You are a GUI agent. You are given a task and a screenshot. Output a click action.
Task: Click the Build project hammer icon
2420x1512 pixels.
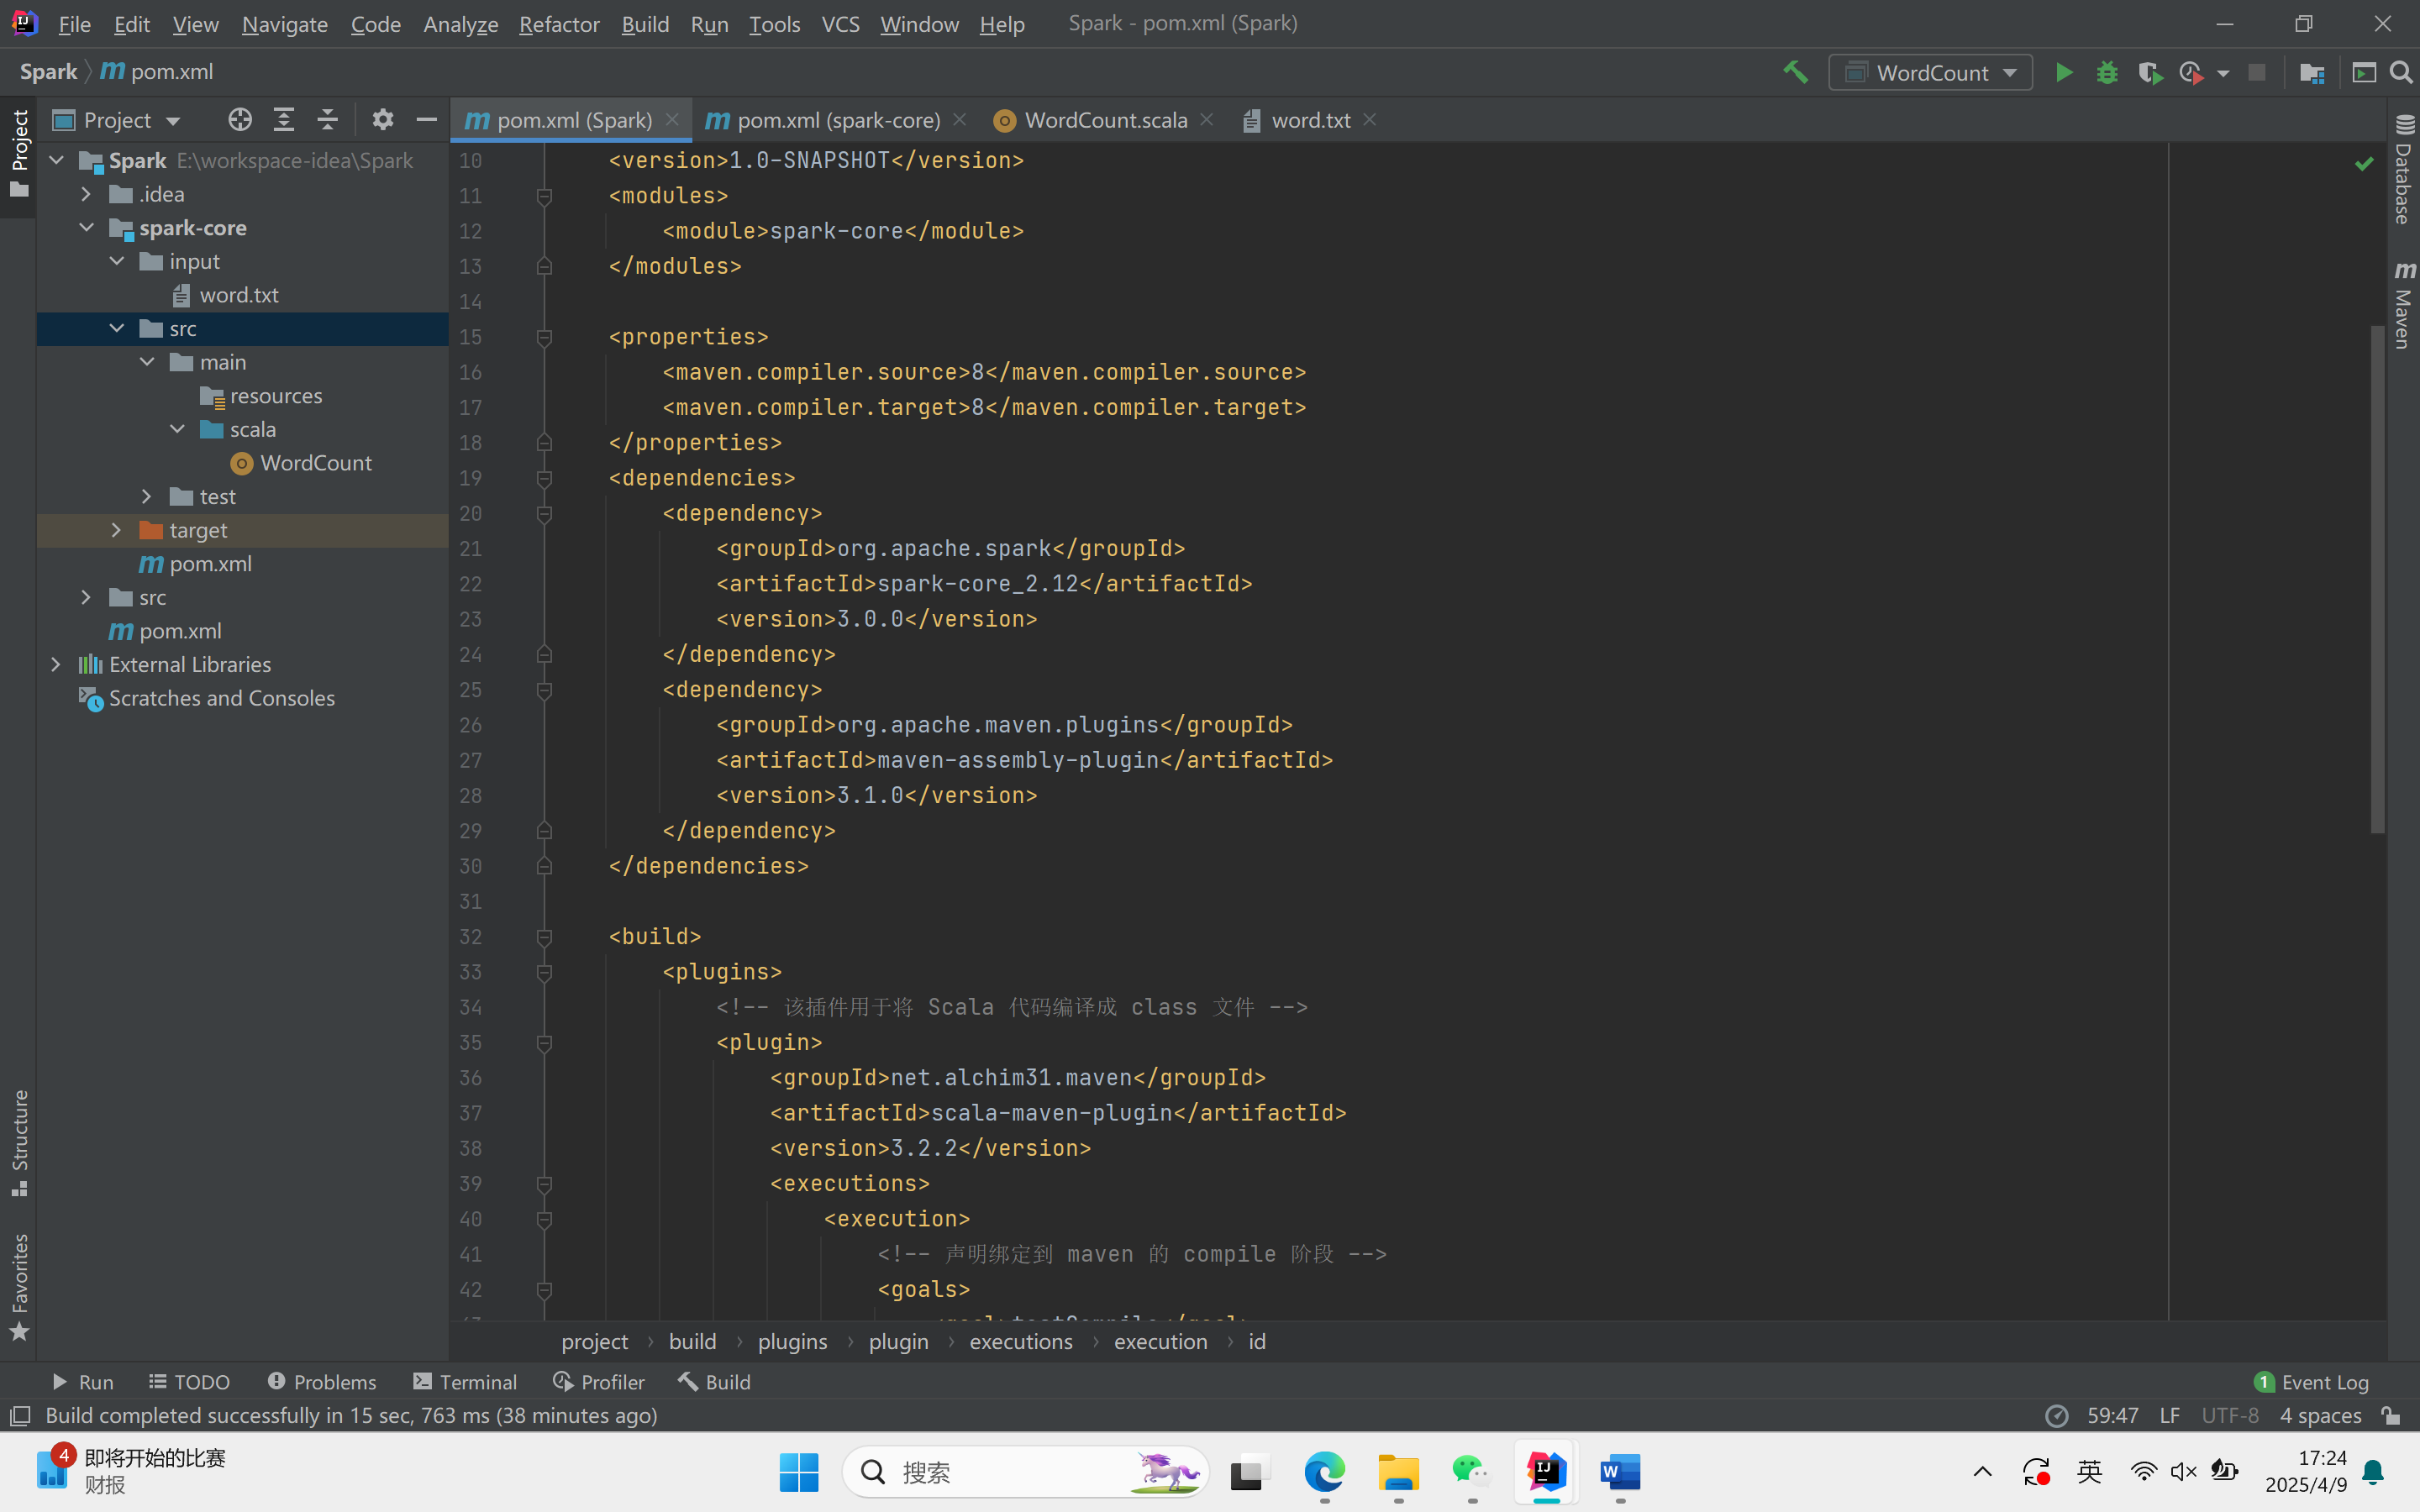coord(1796,72)
